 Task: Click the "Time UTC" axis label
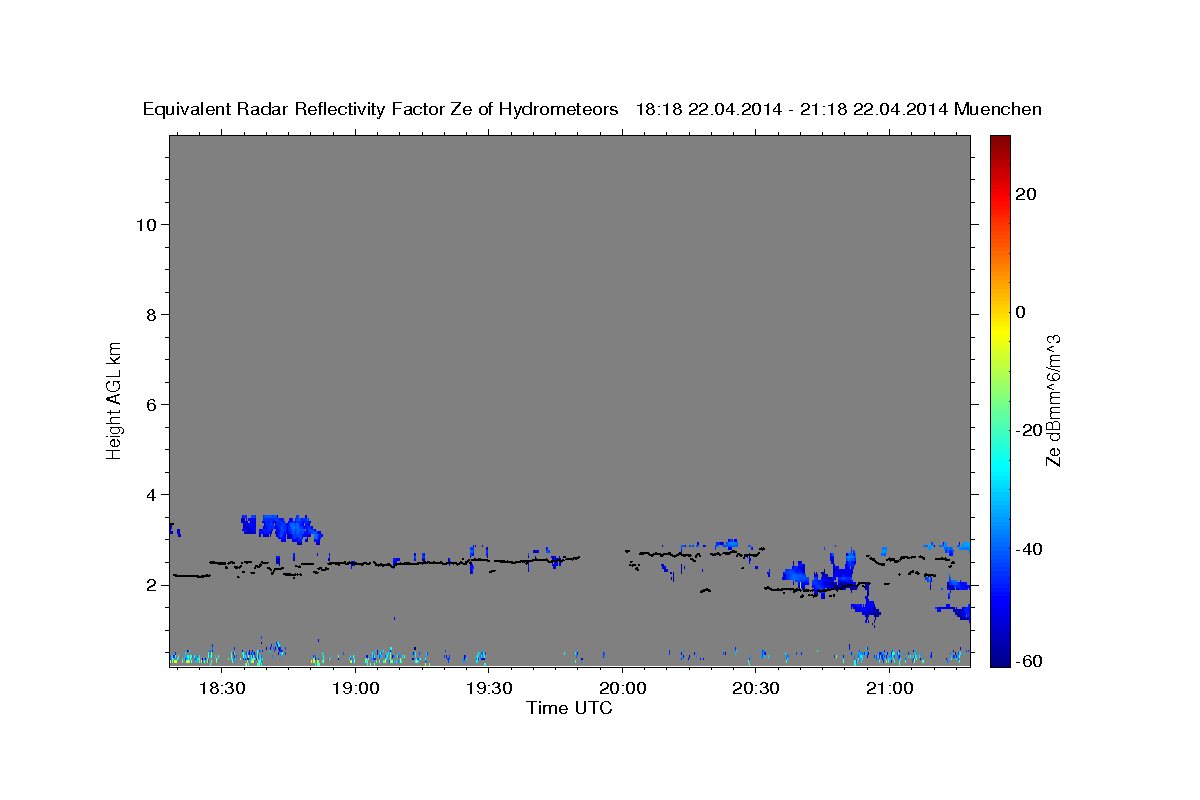[x=569, y=709]
